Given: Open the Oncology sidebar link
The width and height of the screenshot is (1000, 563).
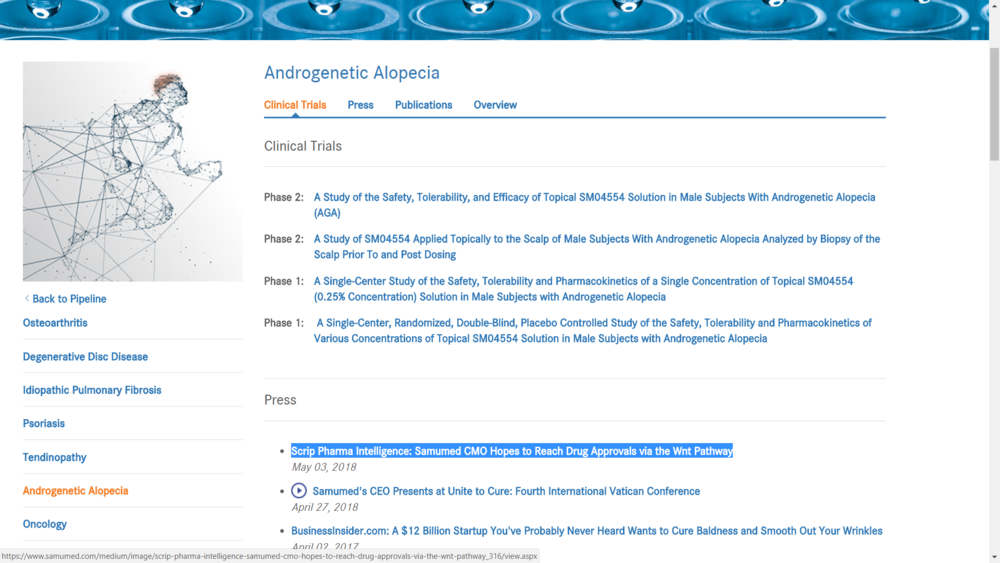Looking at the screenshot, I should coord(45,524).
